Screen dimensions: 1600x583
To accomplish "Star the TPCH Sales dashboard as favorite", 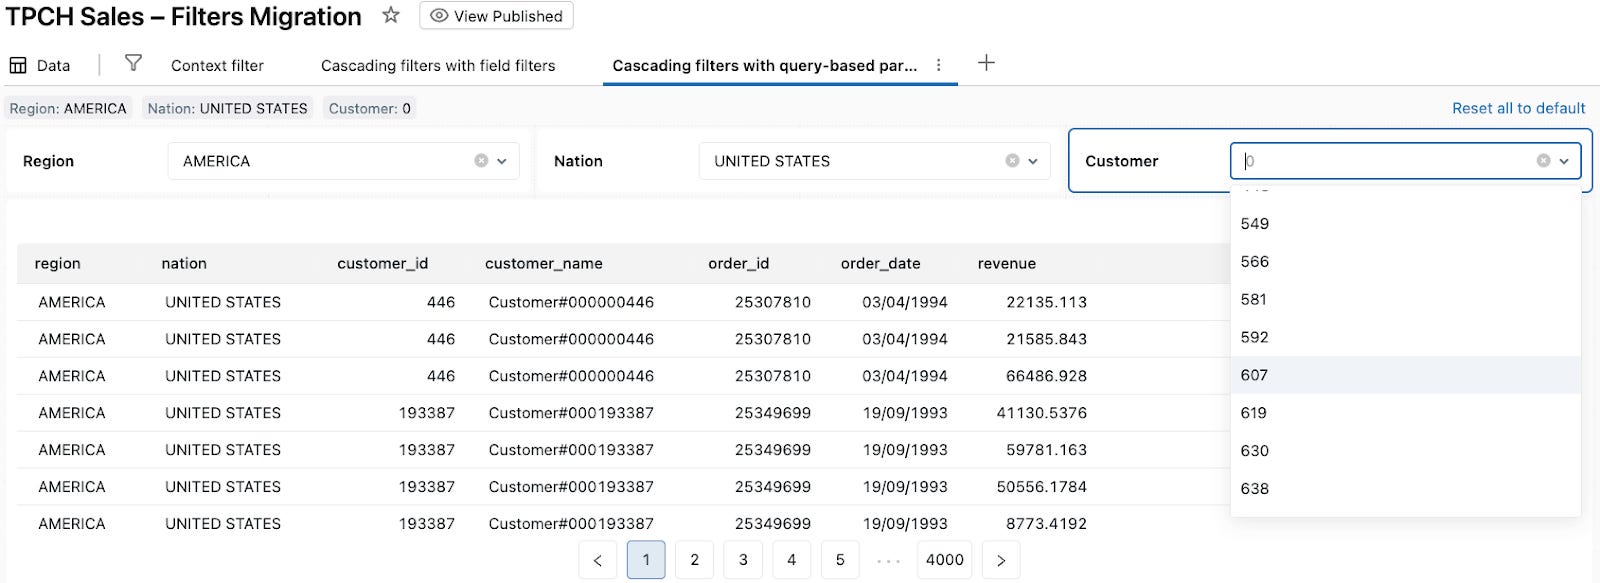I will (x=391, y=15).
